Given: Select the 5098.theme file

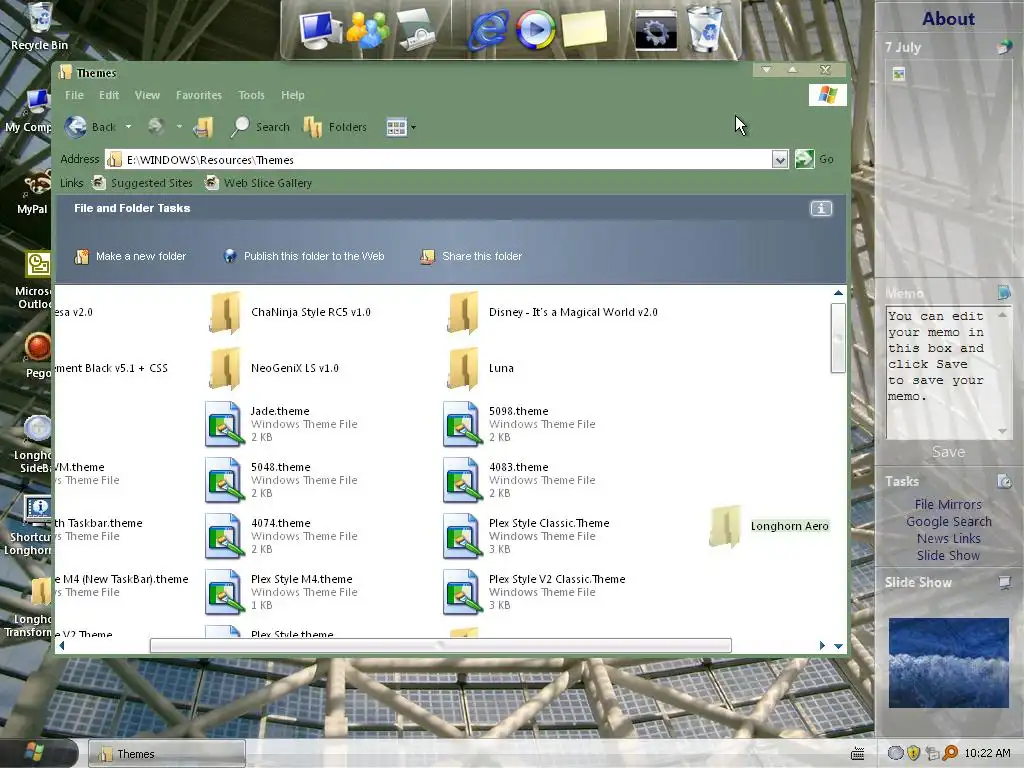Looking at the screenshot, I should tap(520, 424).
